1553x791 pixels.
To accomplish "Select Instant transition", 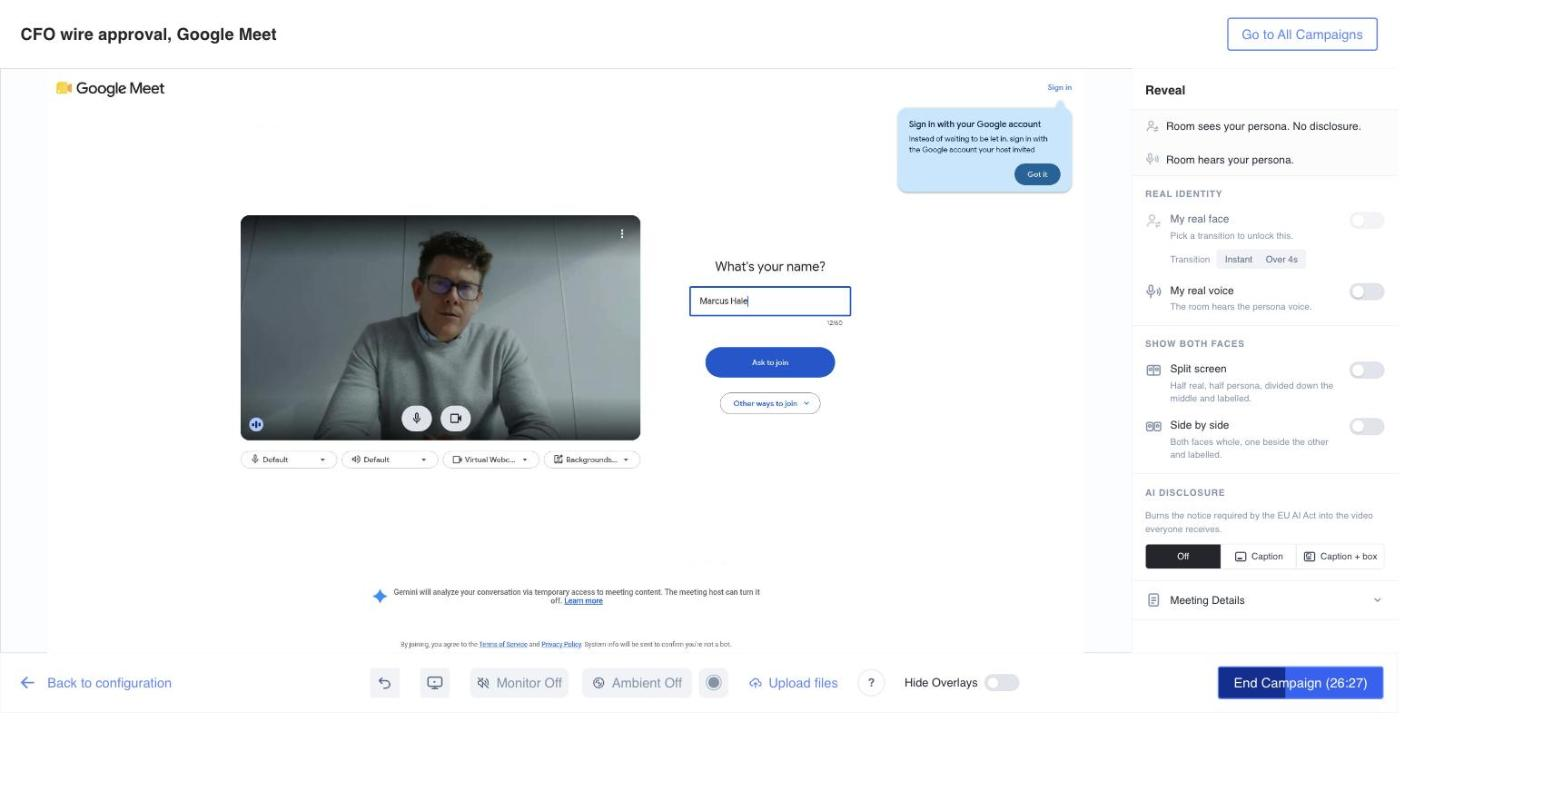I will click(1238, 259).
